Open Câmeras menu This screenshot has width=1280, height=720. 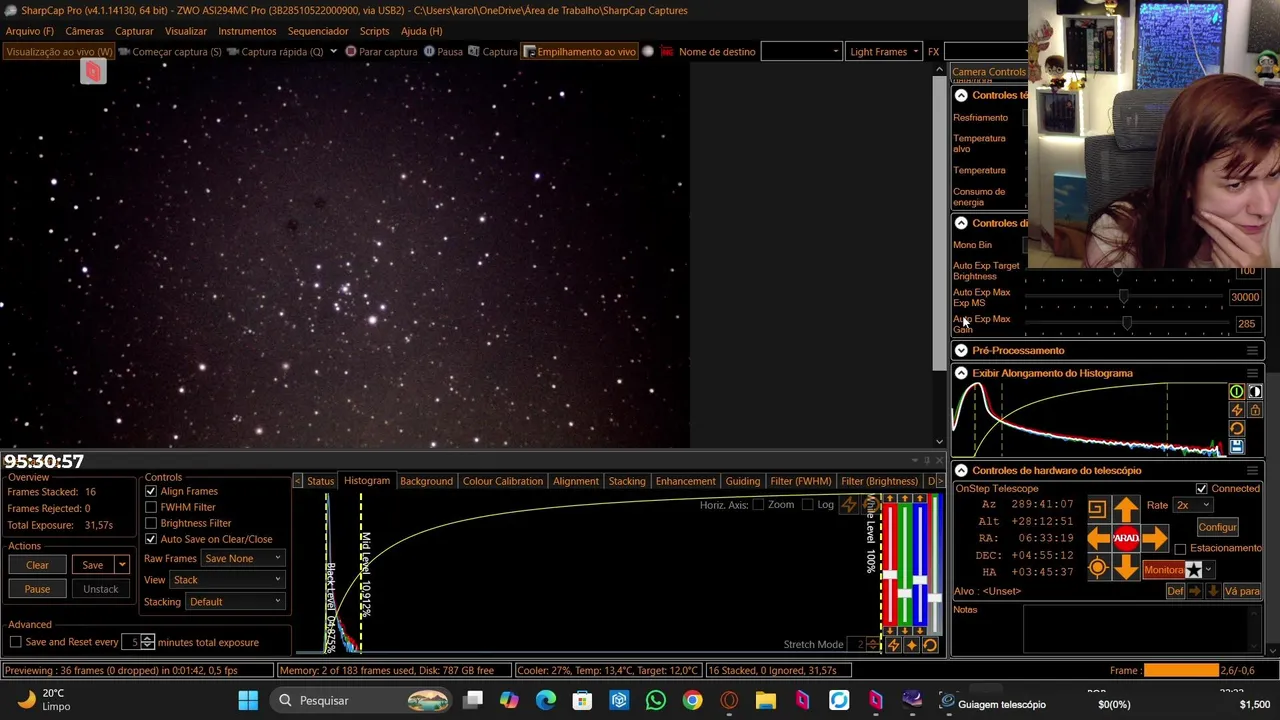(84, 31)
